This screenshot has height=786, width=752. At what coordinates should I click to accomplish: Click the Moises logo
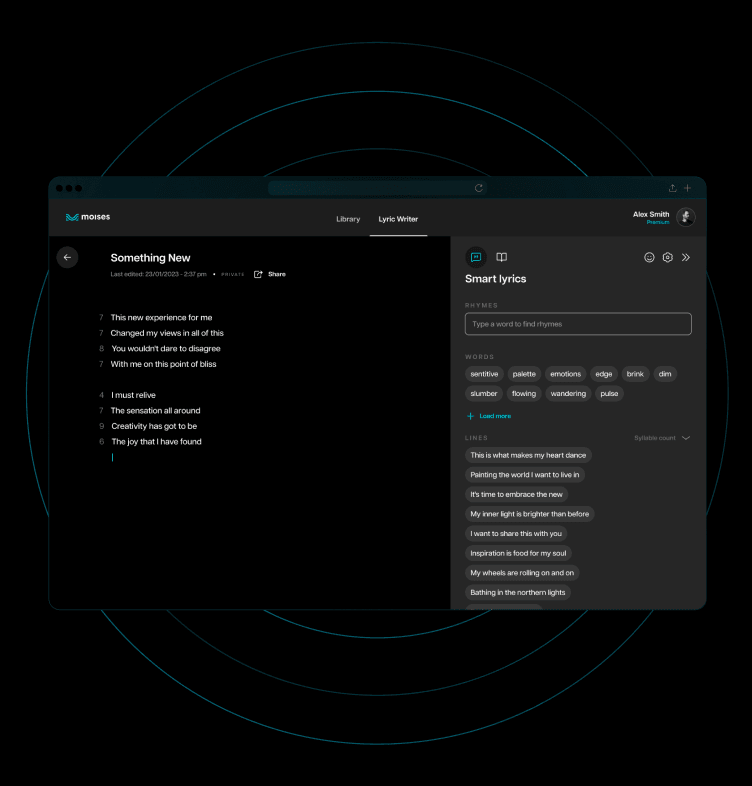click(87, 217)
